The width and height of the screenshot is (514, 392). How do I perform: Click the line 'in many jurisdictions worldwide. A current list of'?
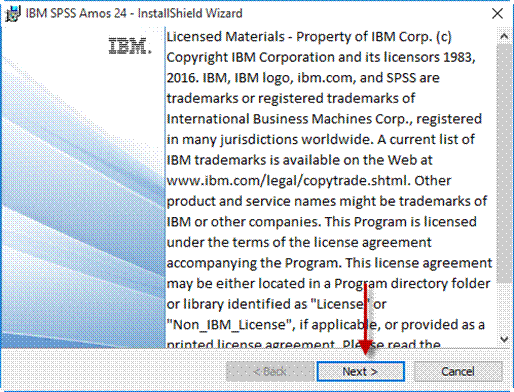[321, 139]
